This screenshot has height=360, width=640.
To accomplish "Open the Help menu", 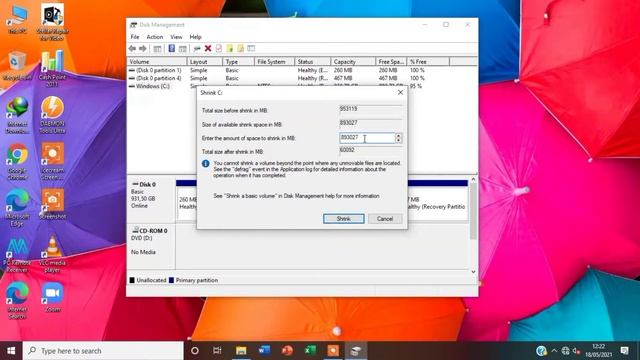I will point(196,37).
